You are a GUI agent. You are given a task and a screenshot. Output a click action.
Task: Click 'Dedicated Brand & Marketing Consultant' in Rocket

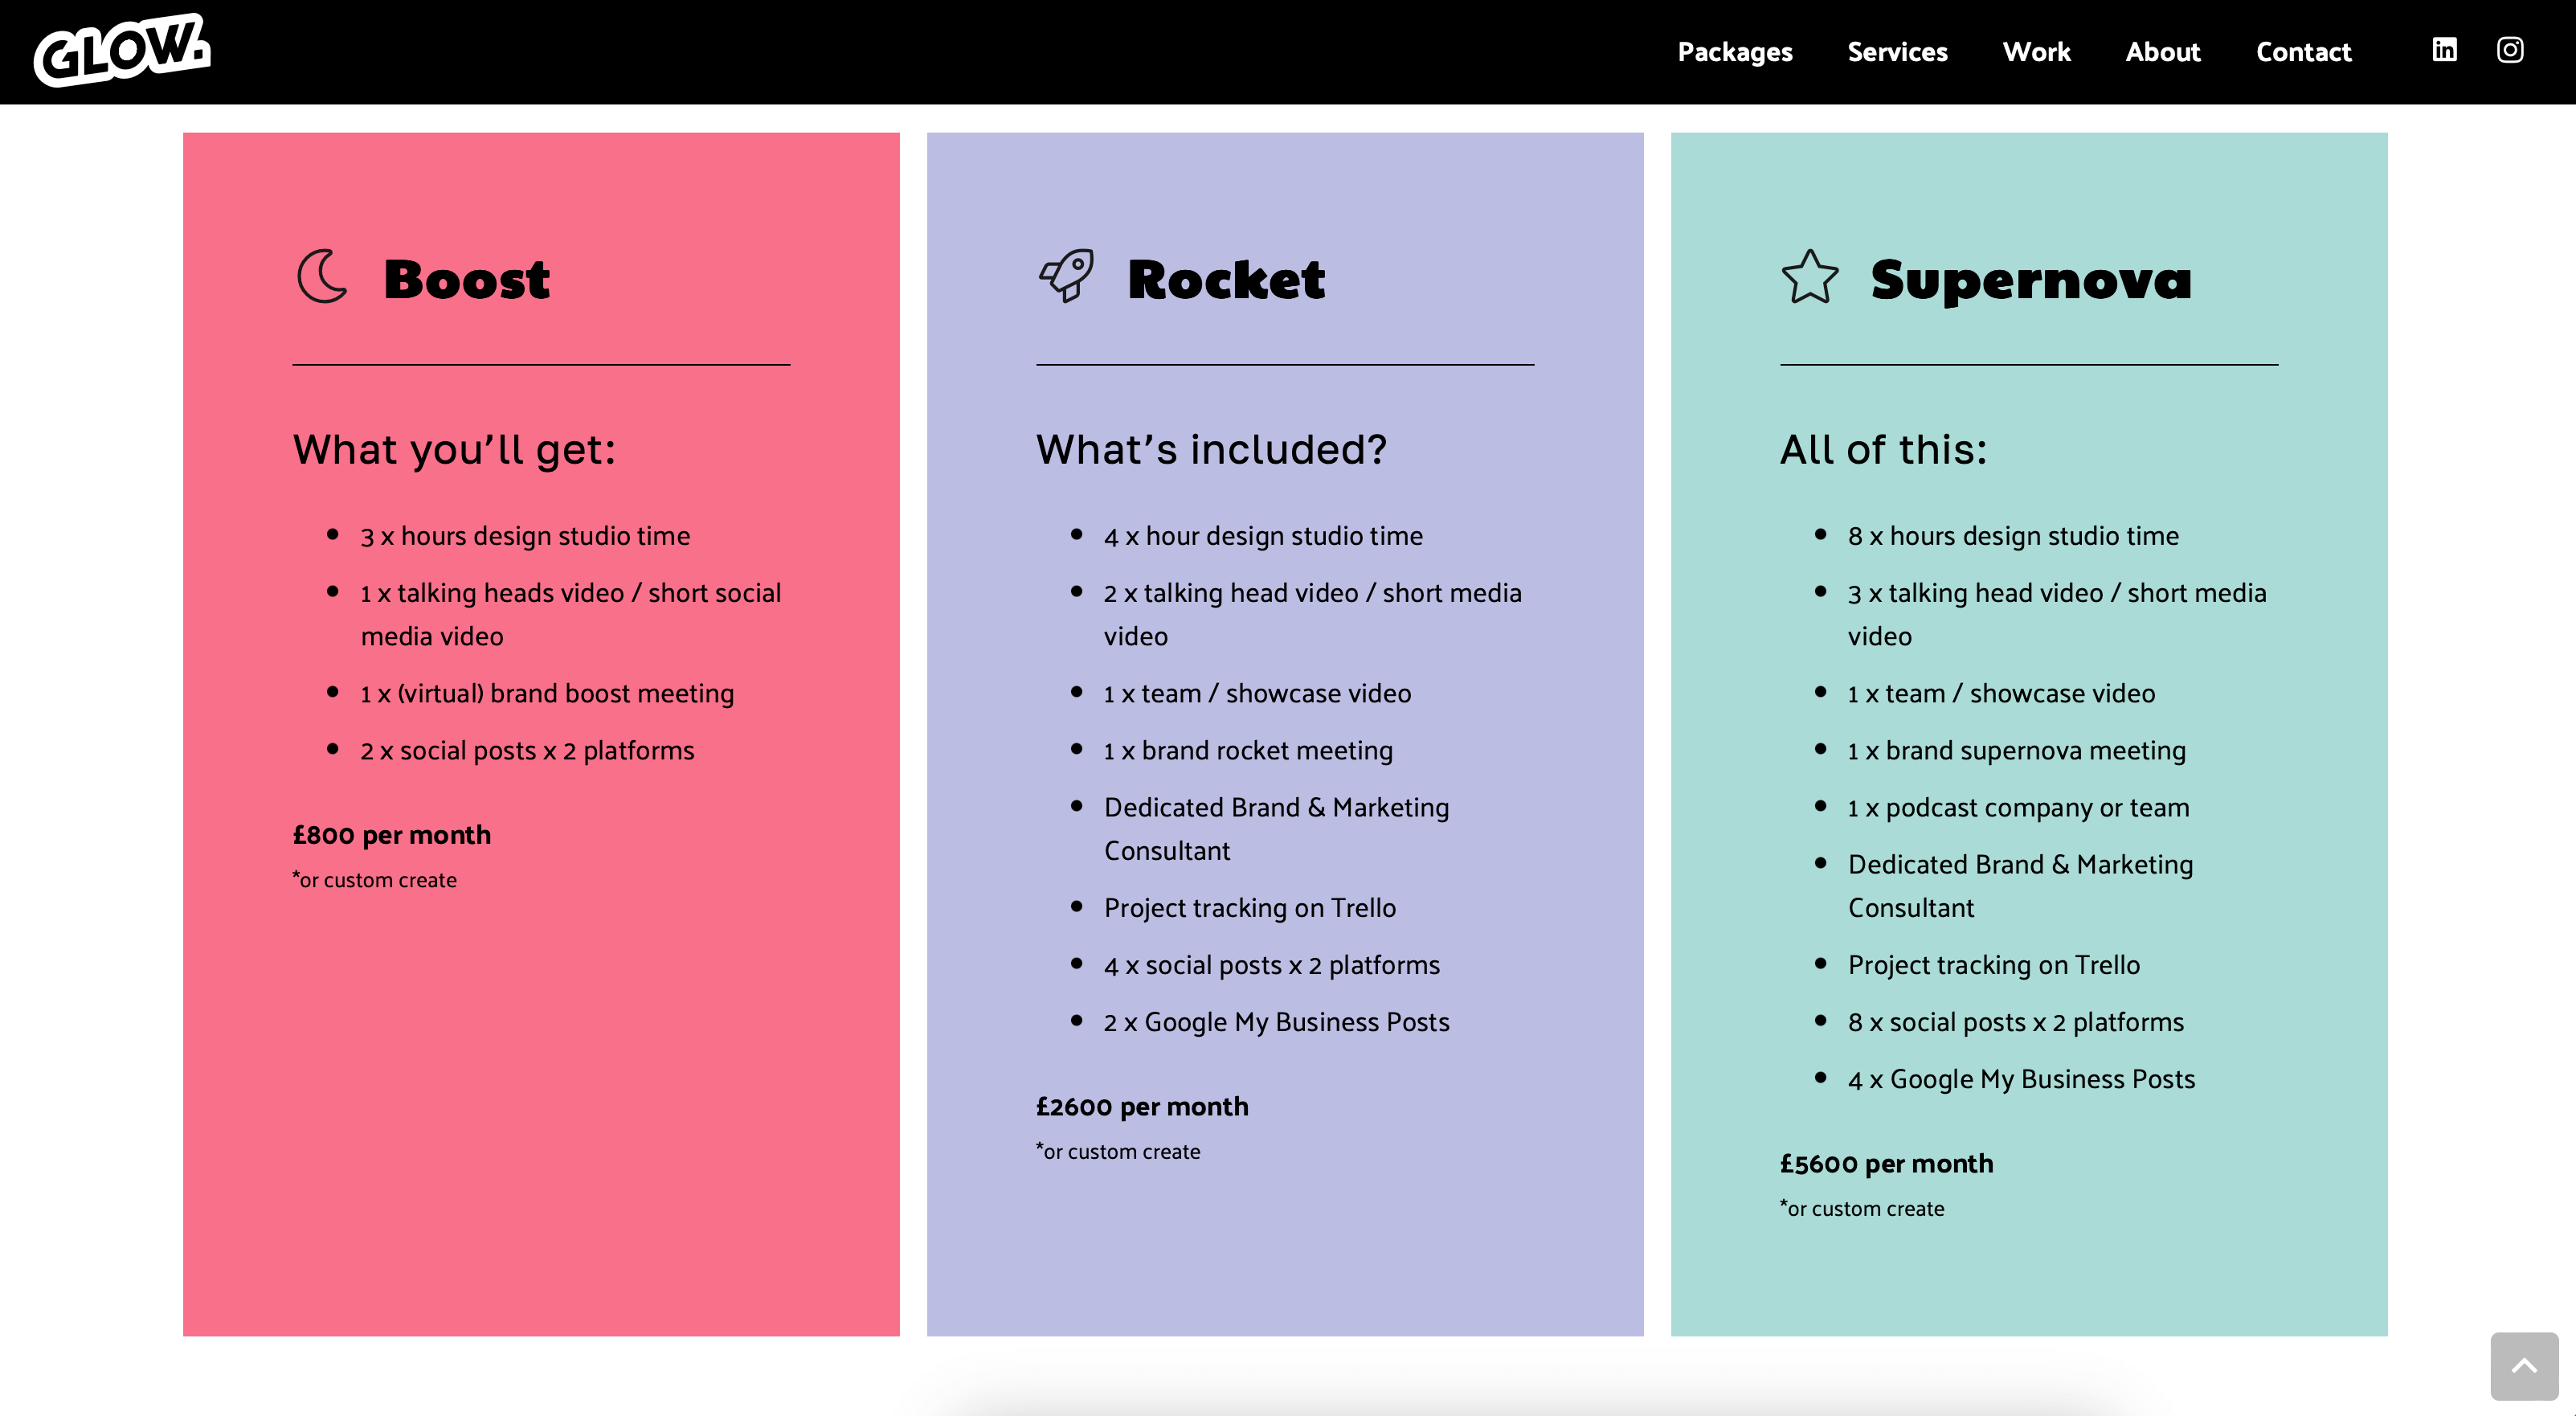1276,829
